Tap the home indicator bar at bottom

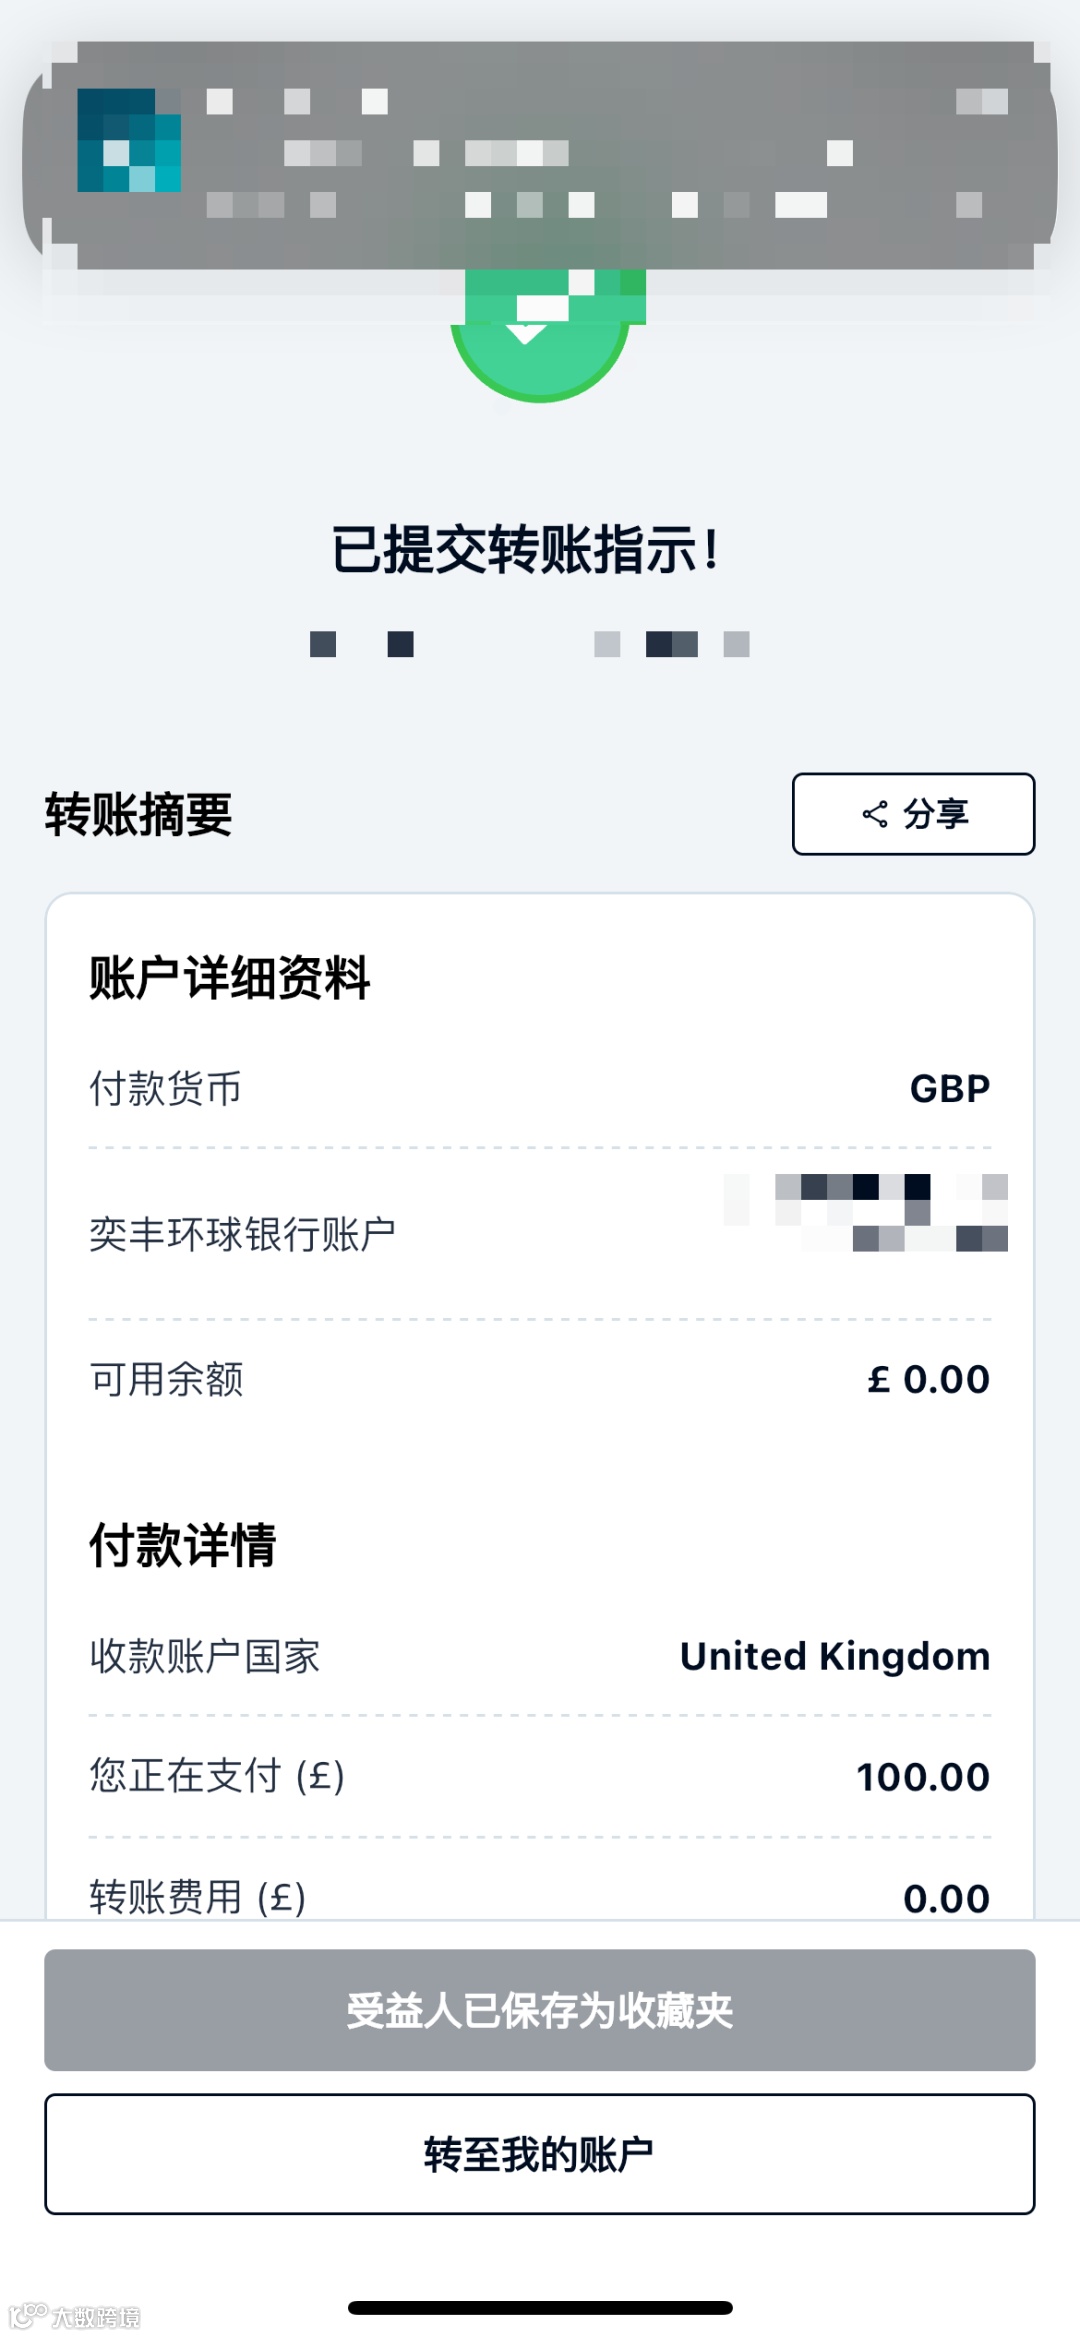coord(540,2308)
